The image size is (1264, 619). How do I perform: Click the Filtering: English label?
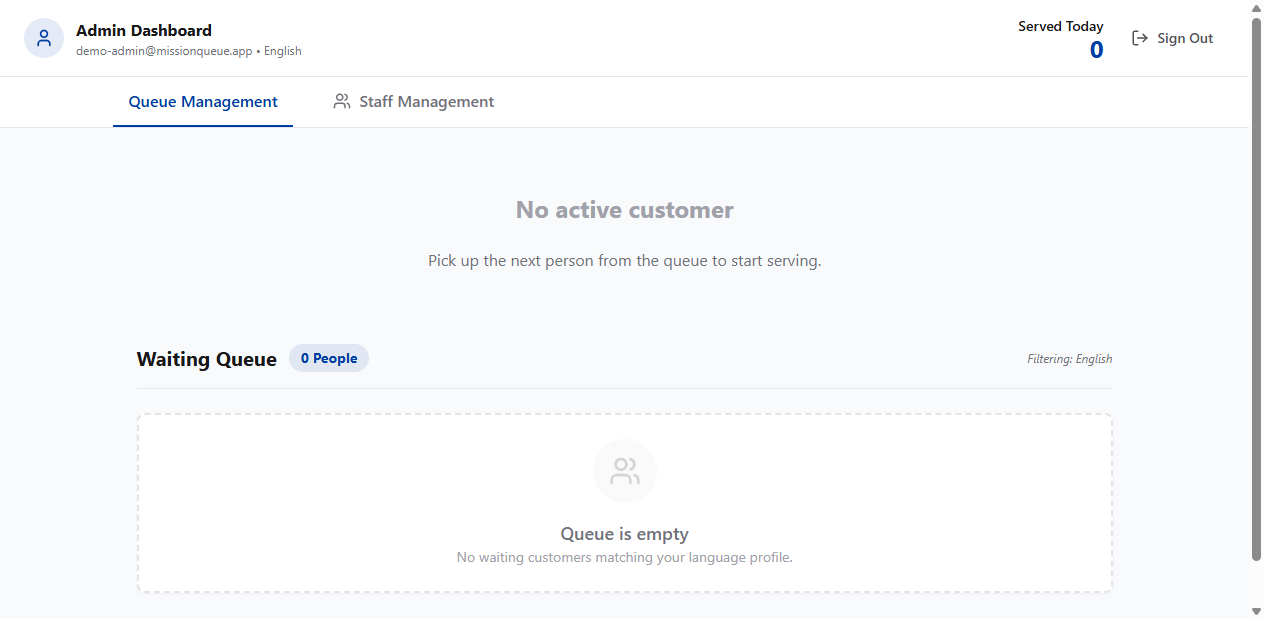1069,359
